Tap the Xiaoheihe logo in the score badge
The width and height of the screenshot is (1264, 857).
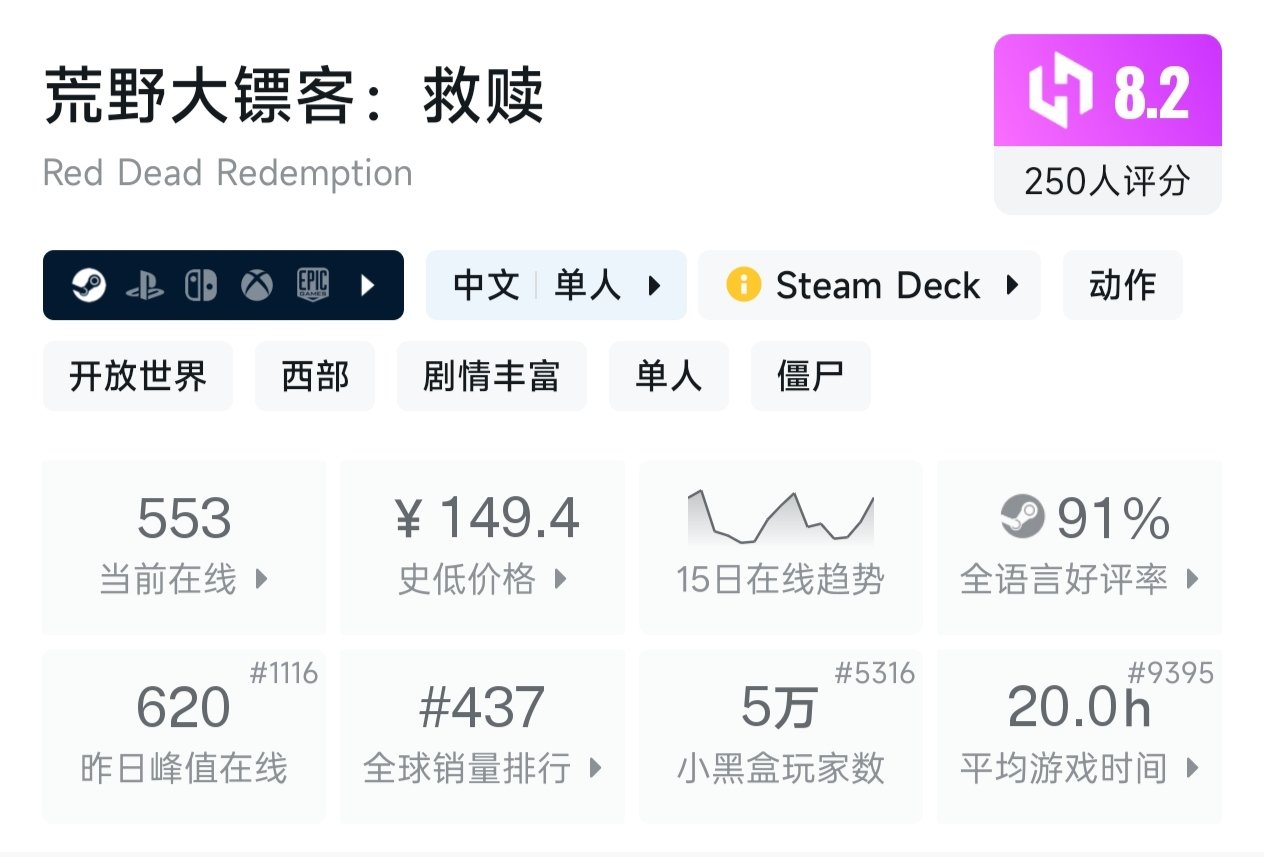(x=1062, y=94)
